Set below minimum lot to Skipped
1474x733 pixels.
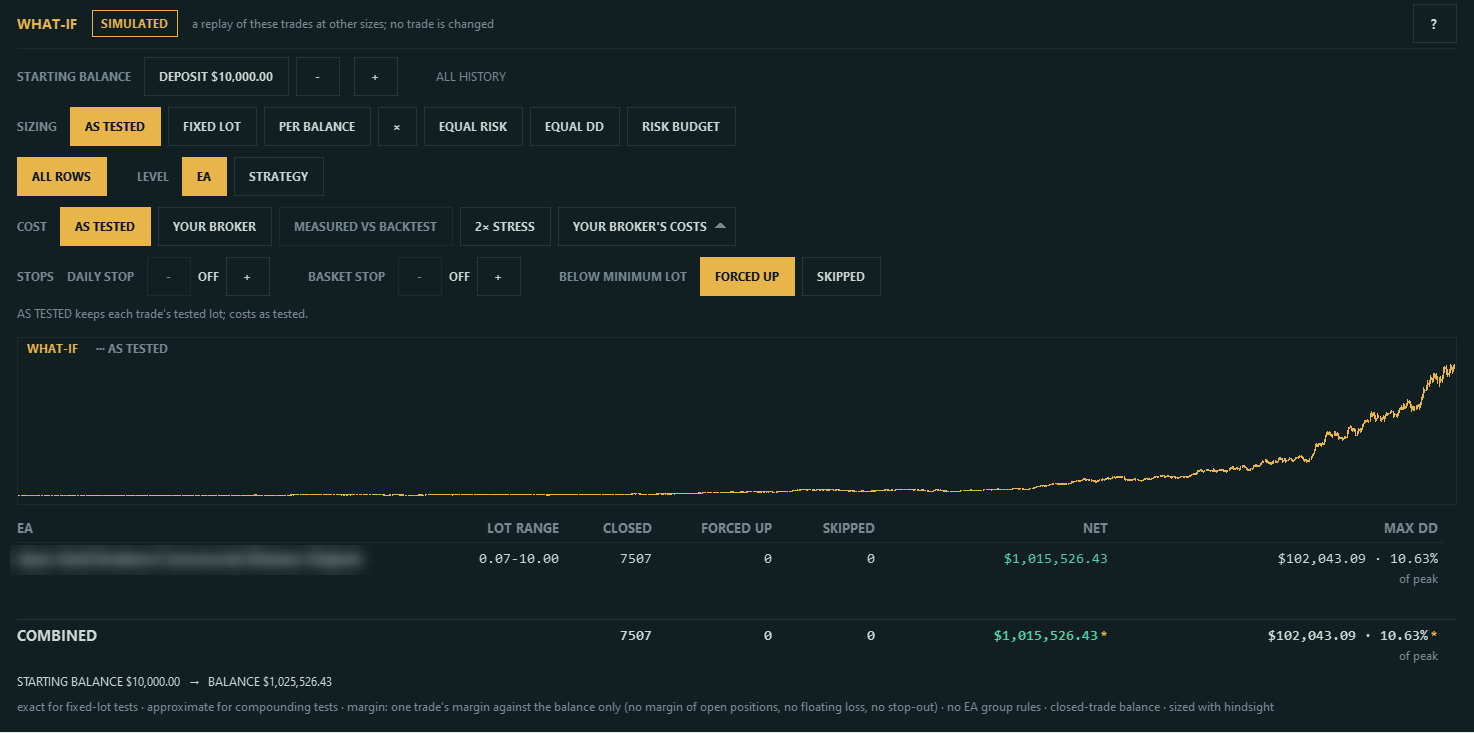(x=841, y=277)
